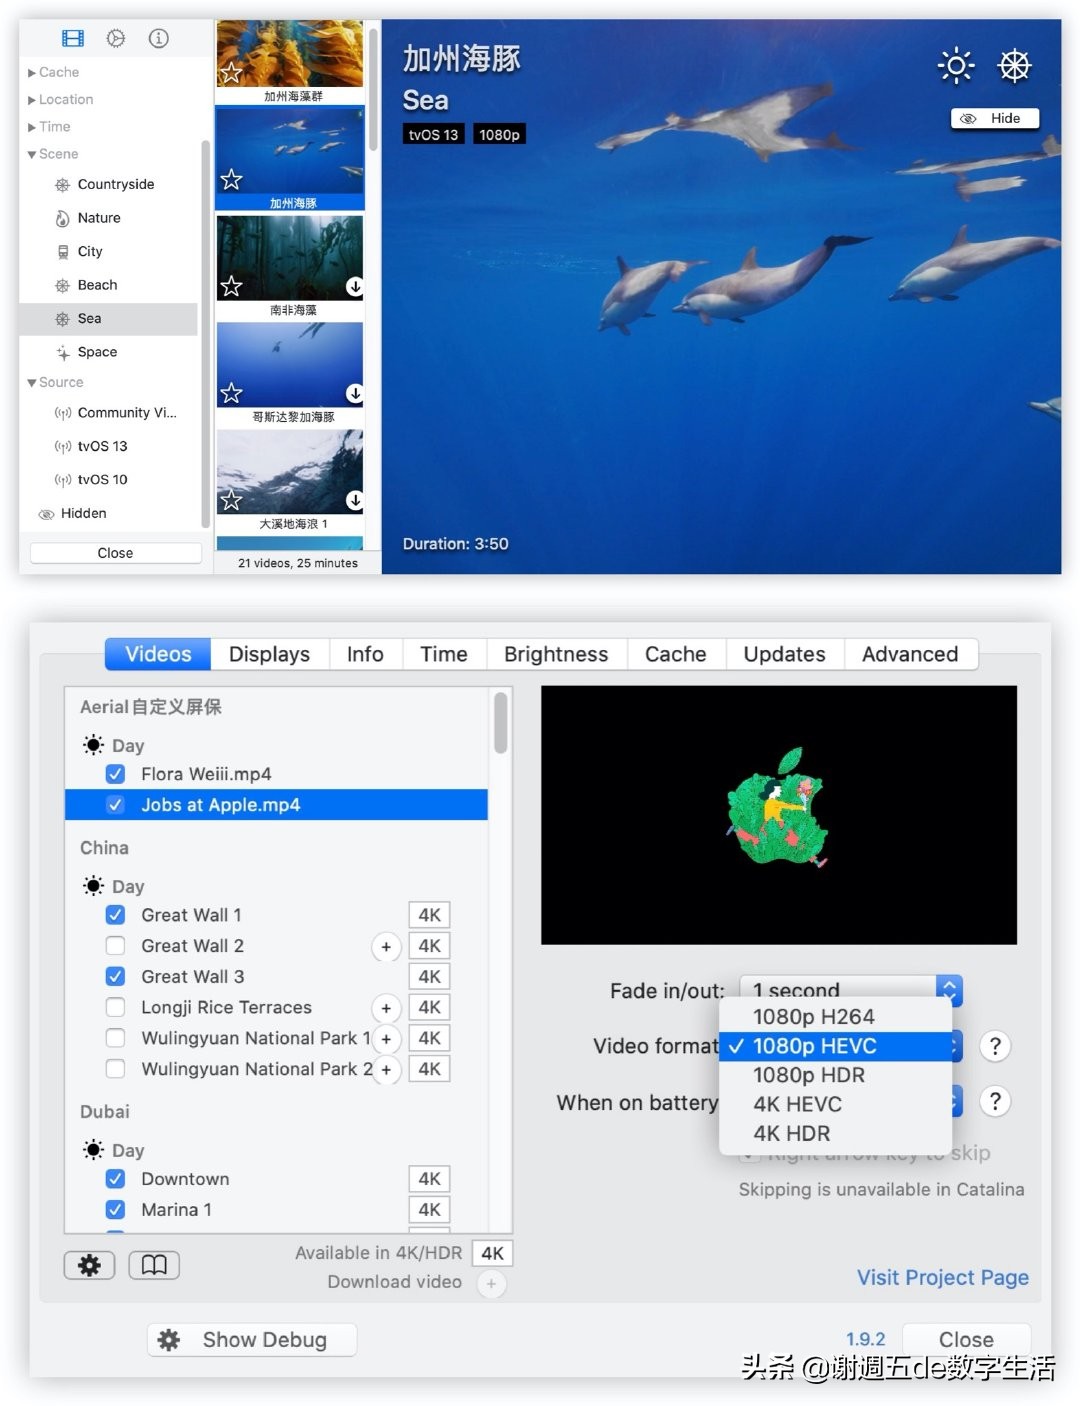Click the film strip videos icon
Viewport: 1080px width, 1406px height.
click(x=73, y=39)
